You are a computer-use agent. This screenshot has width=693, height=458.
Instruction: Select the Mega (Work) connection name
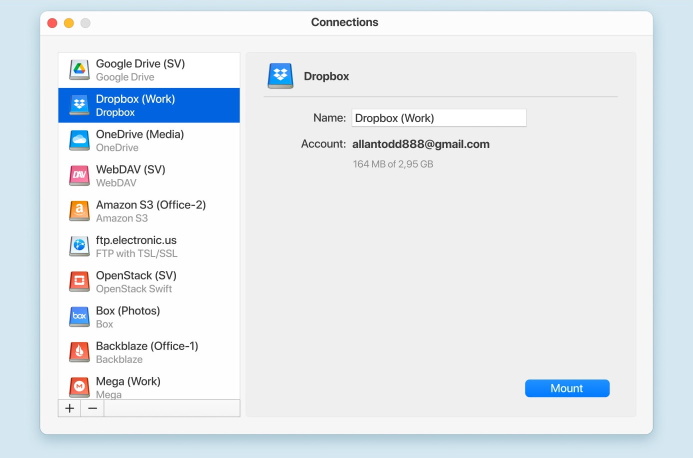pos(128,382)
